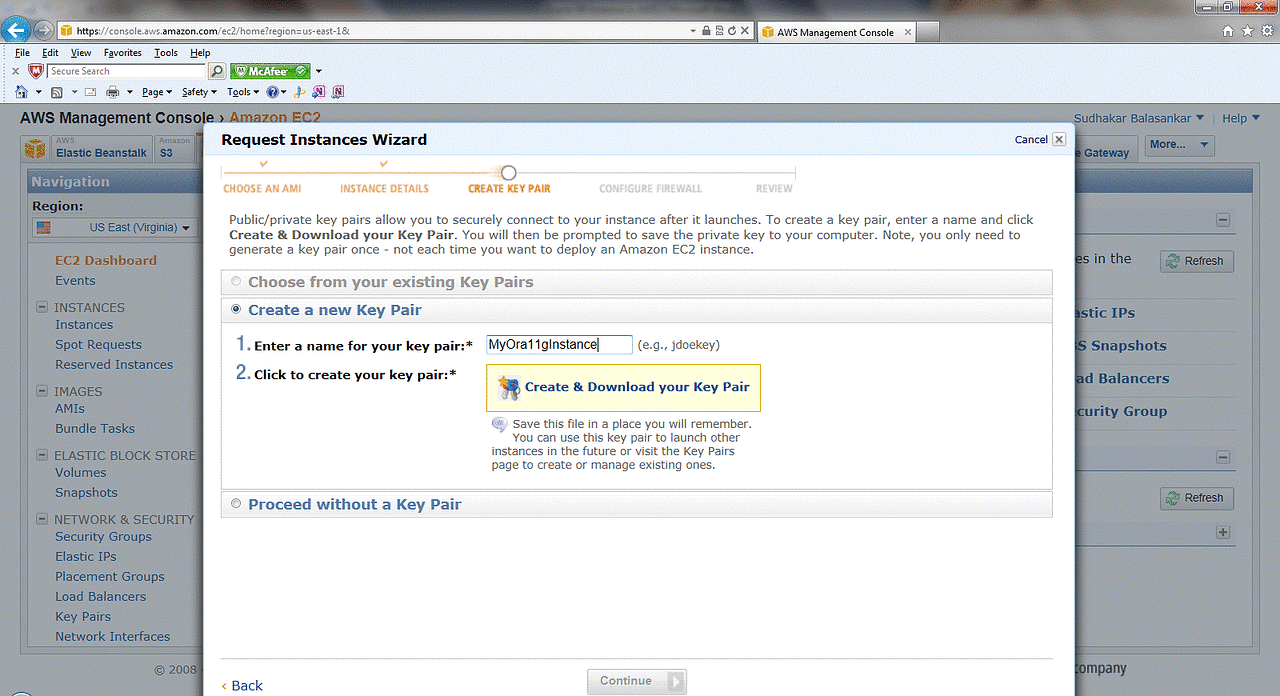Screen dimensions: 1280x696
Task: Click the Continue button
Action: click(x=636, y=681)
